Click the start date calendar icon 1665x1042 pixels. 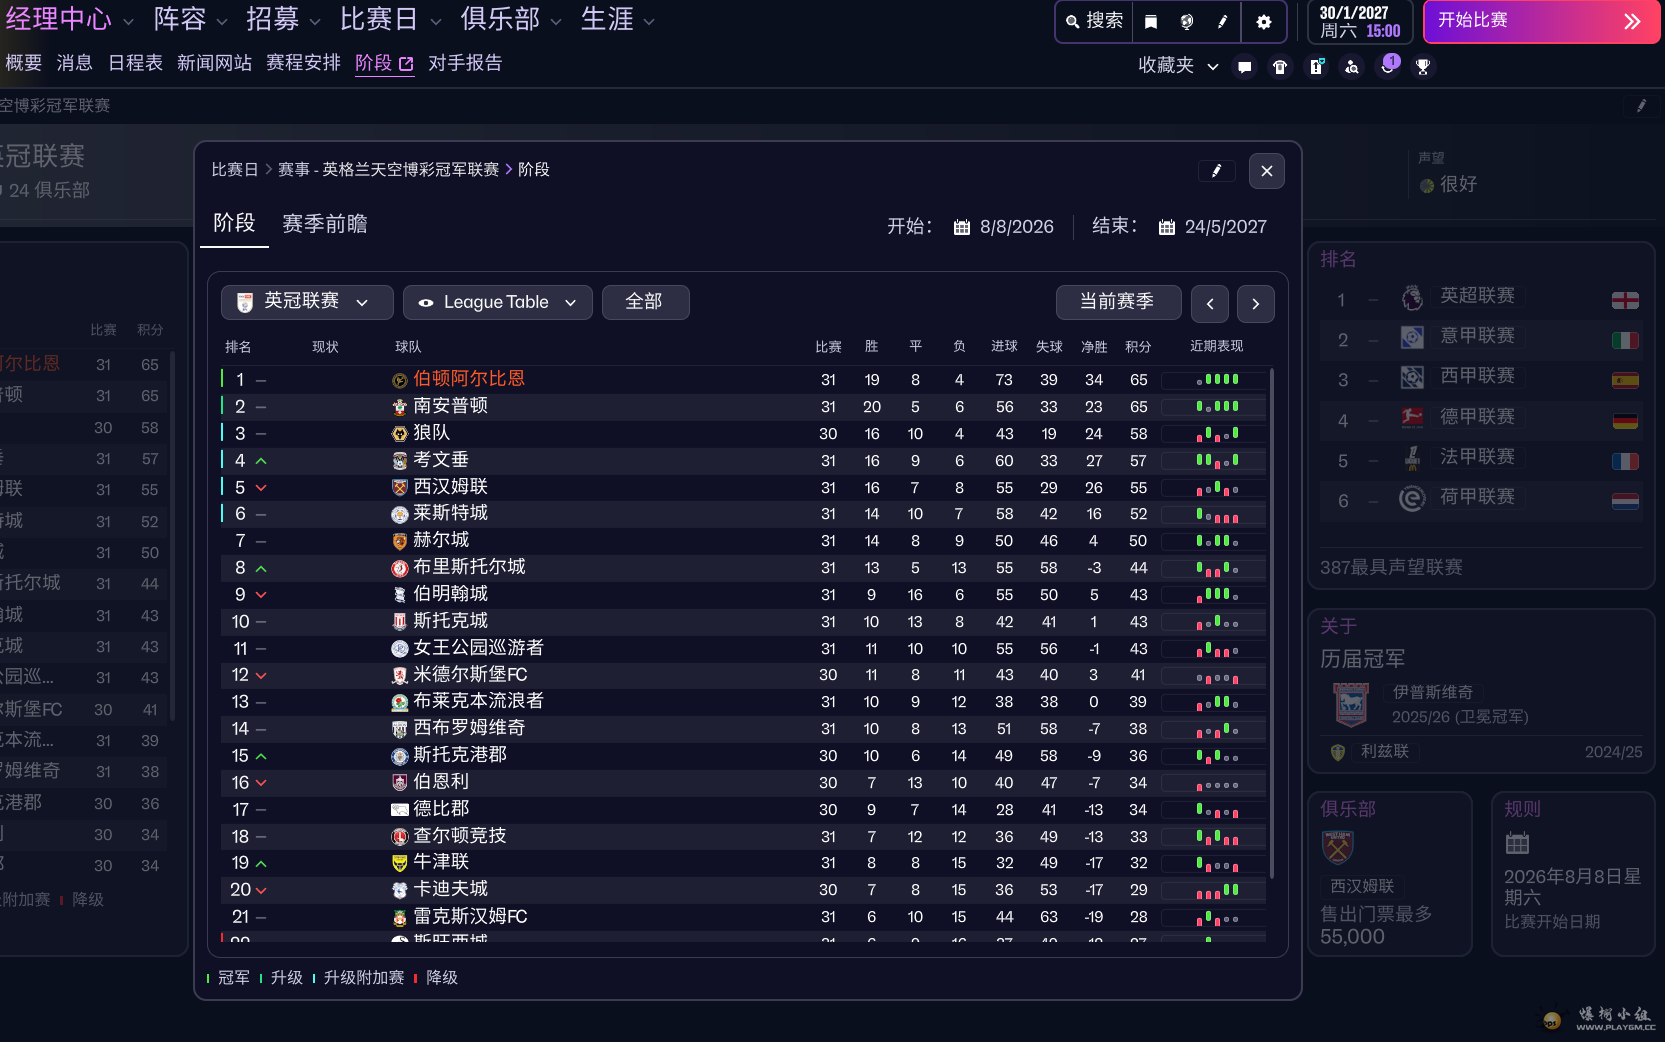point(961,227)
